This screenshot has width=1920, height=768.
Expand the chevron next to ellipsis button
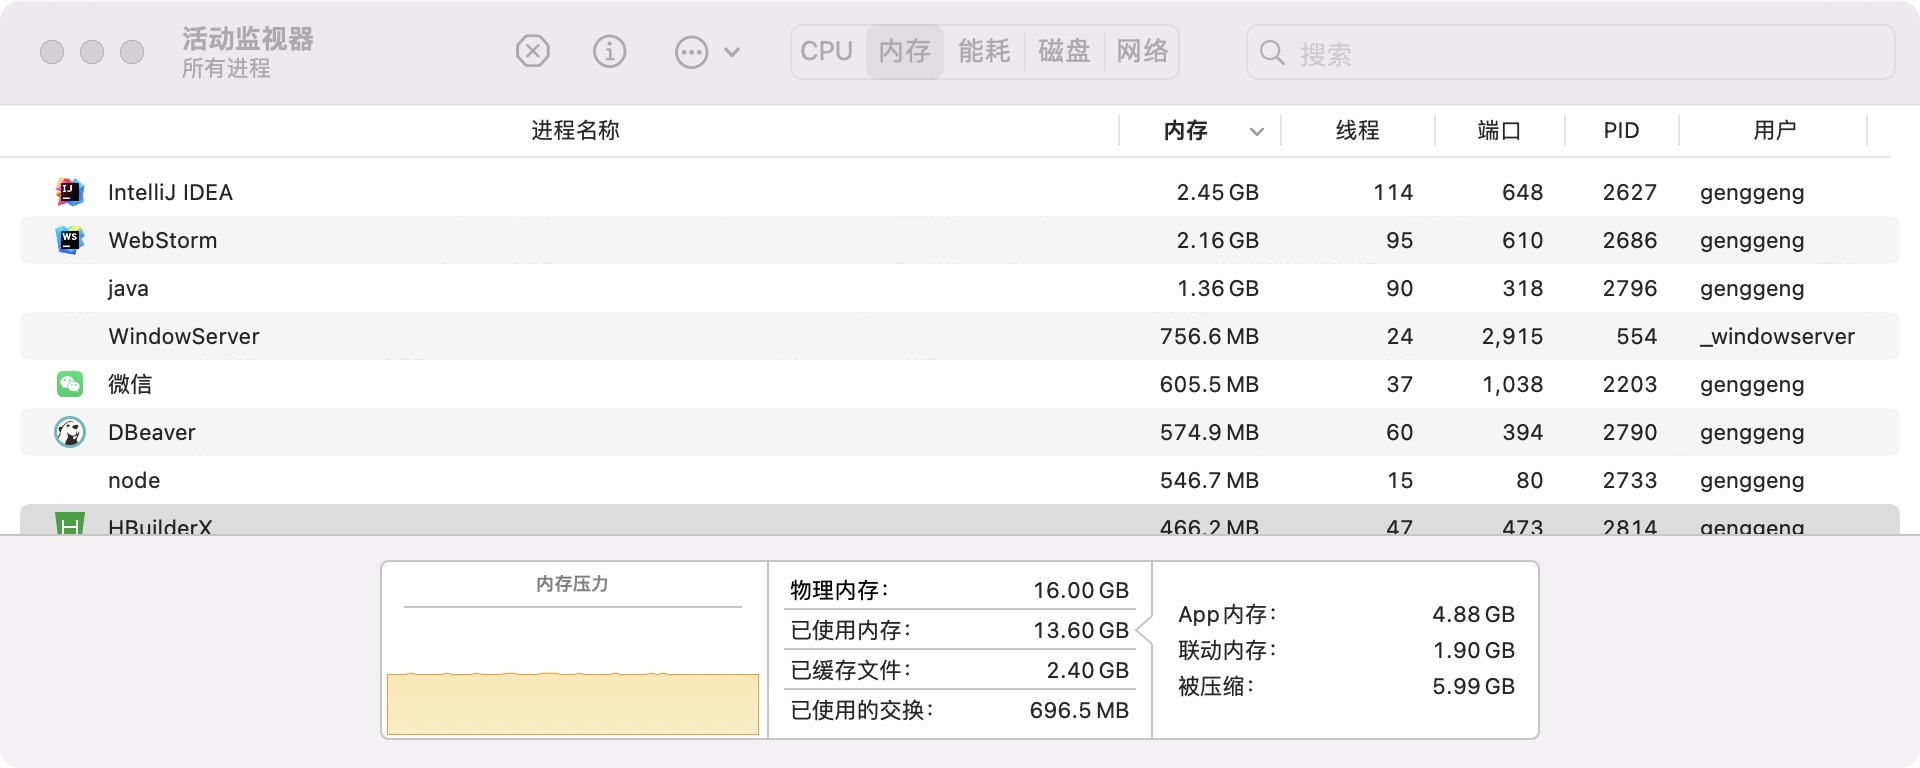pos(732,52)
